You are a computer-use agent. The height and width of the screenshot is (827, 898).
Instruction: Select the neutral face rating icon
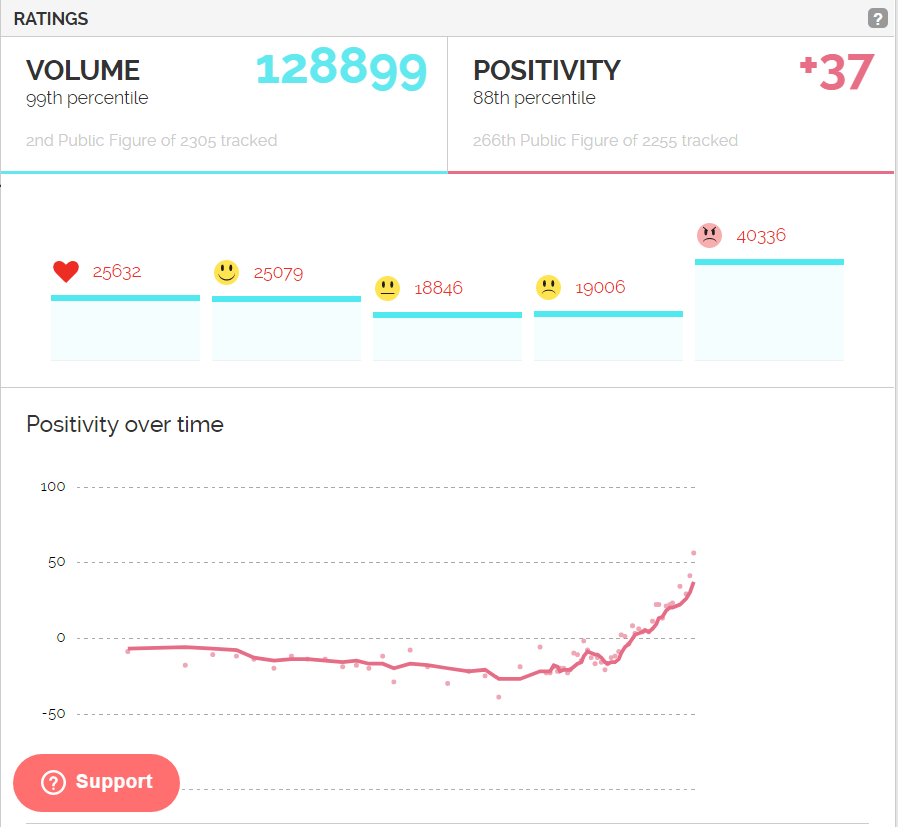(x=387, y=288)
